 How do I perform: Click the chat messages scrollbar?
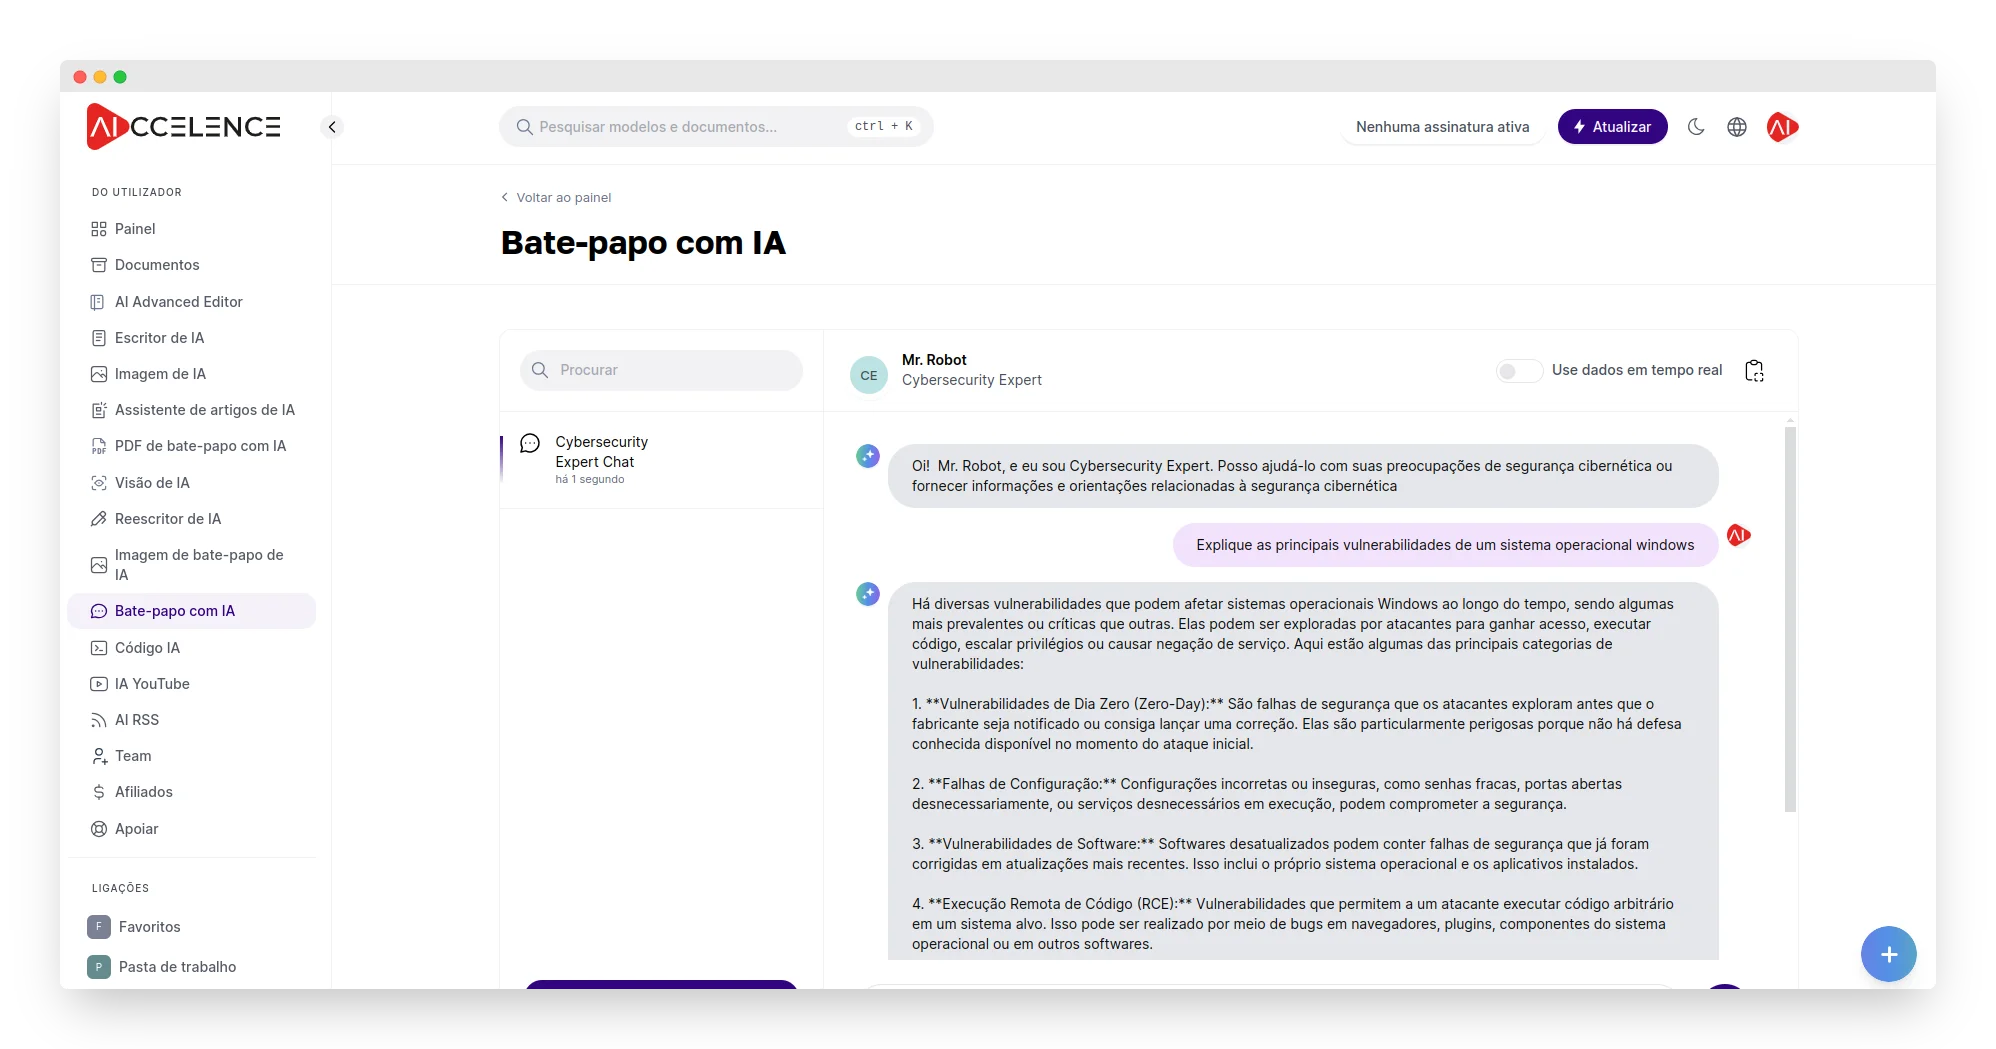tap(1790, 620)
